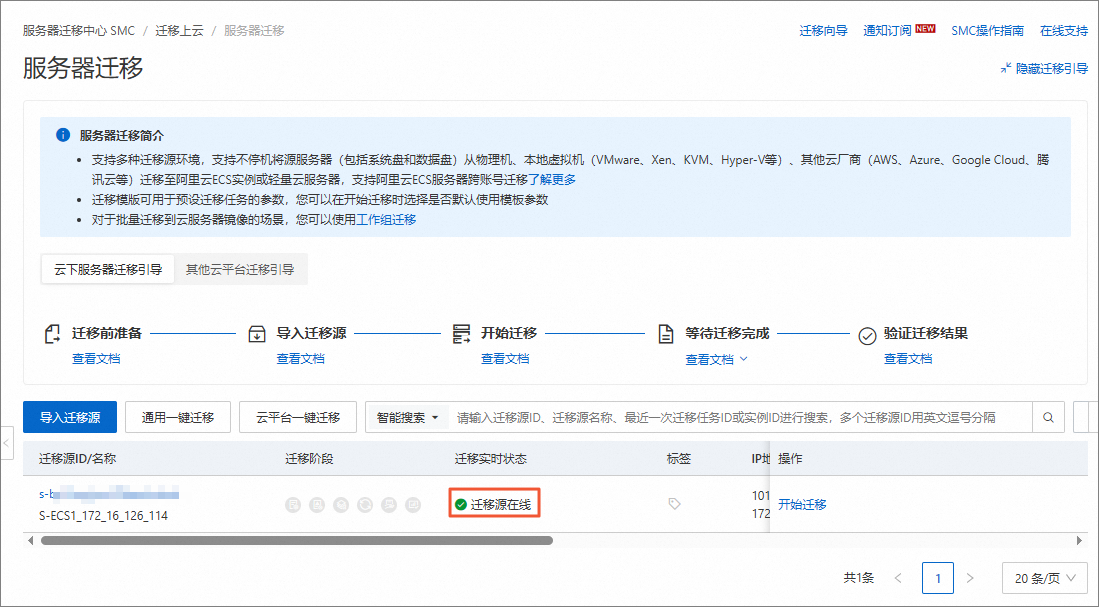Image resolution: width=1099 pixels, height=607 pixels.
Task: Click the 迁移阶段 column header
Action: coord(309,458)
